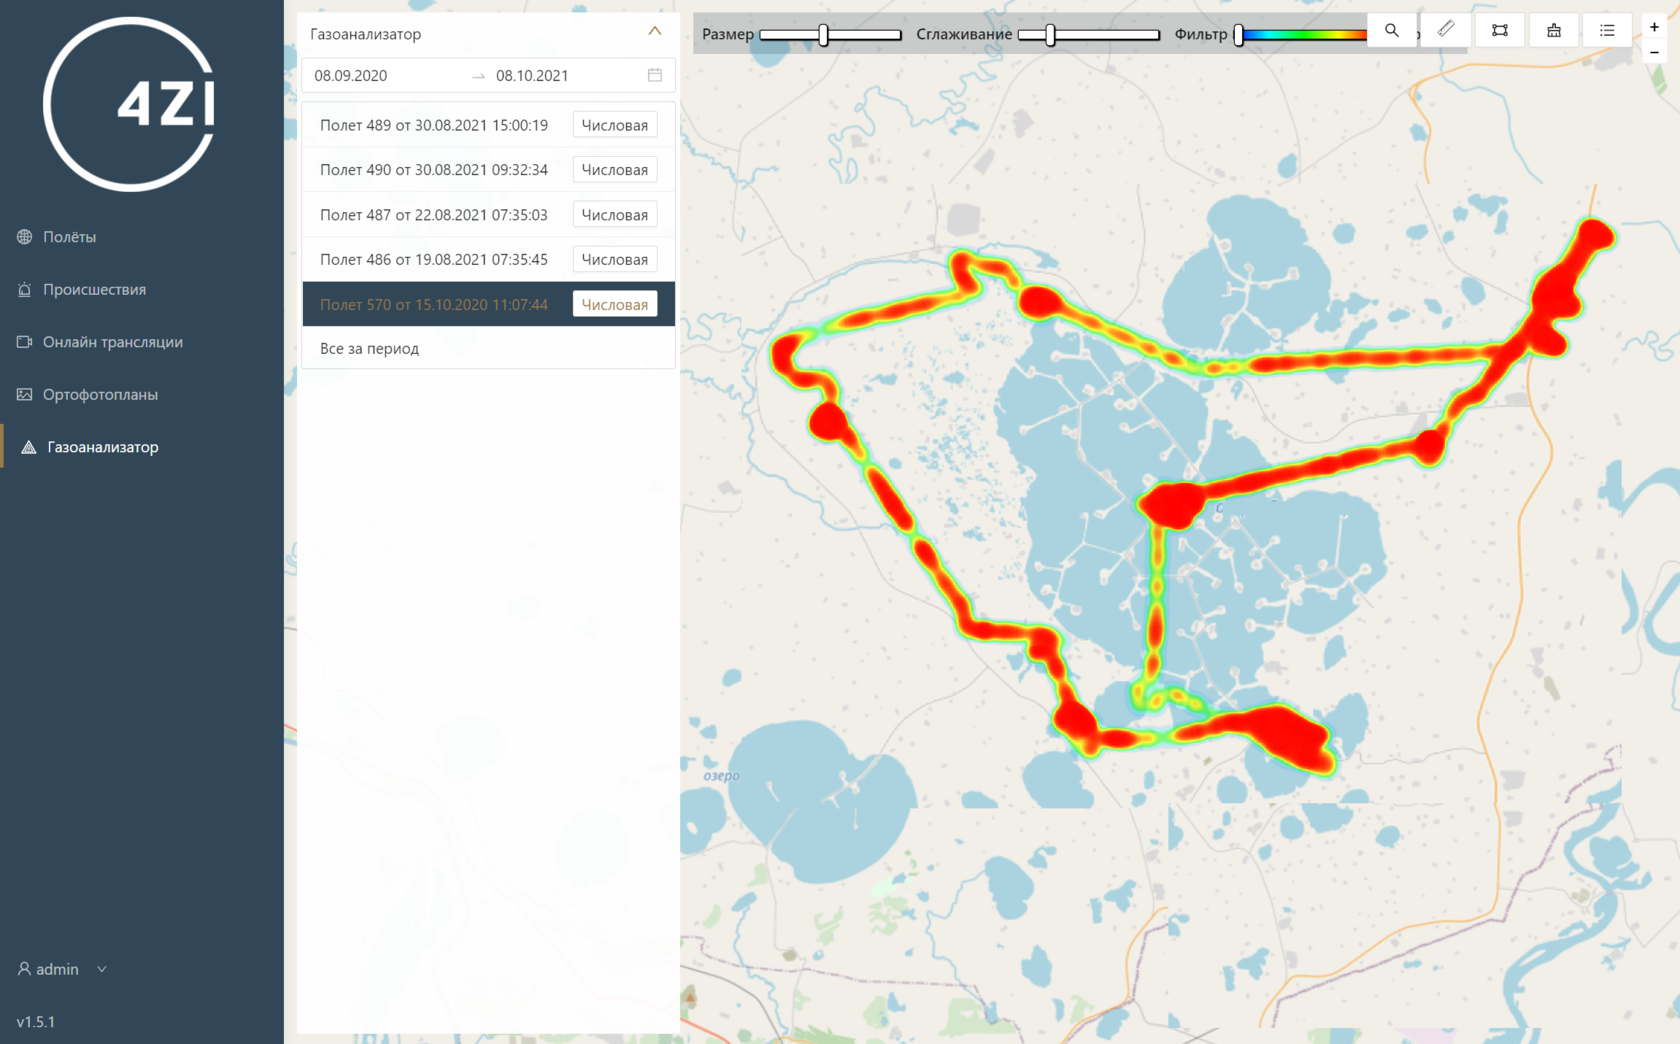This screenshot has height=1044, width=1680.
Task: Click the search magnifier icon on map toolbar
Action: click(1391, 31)
